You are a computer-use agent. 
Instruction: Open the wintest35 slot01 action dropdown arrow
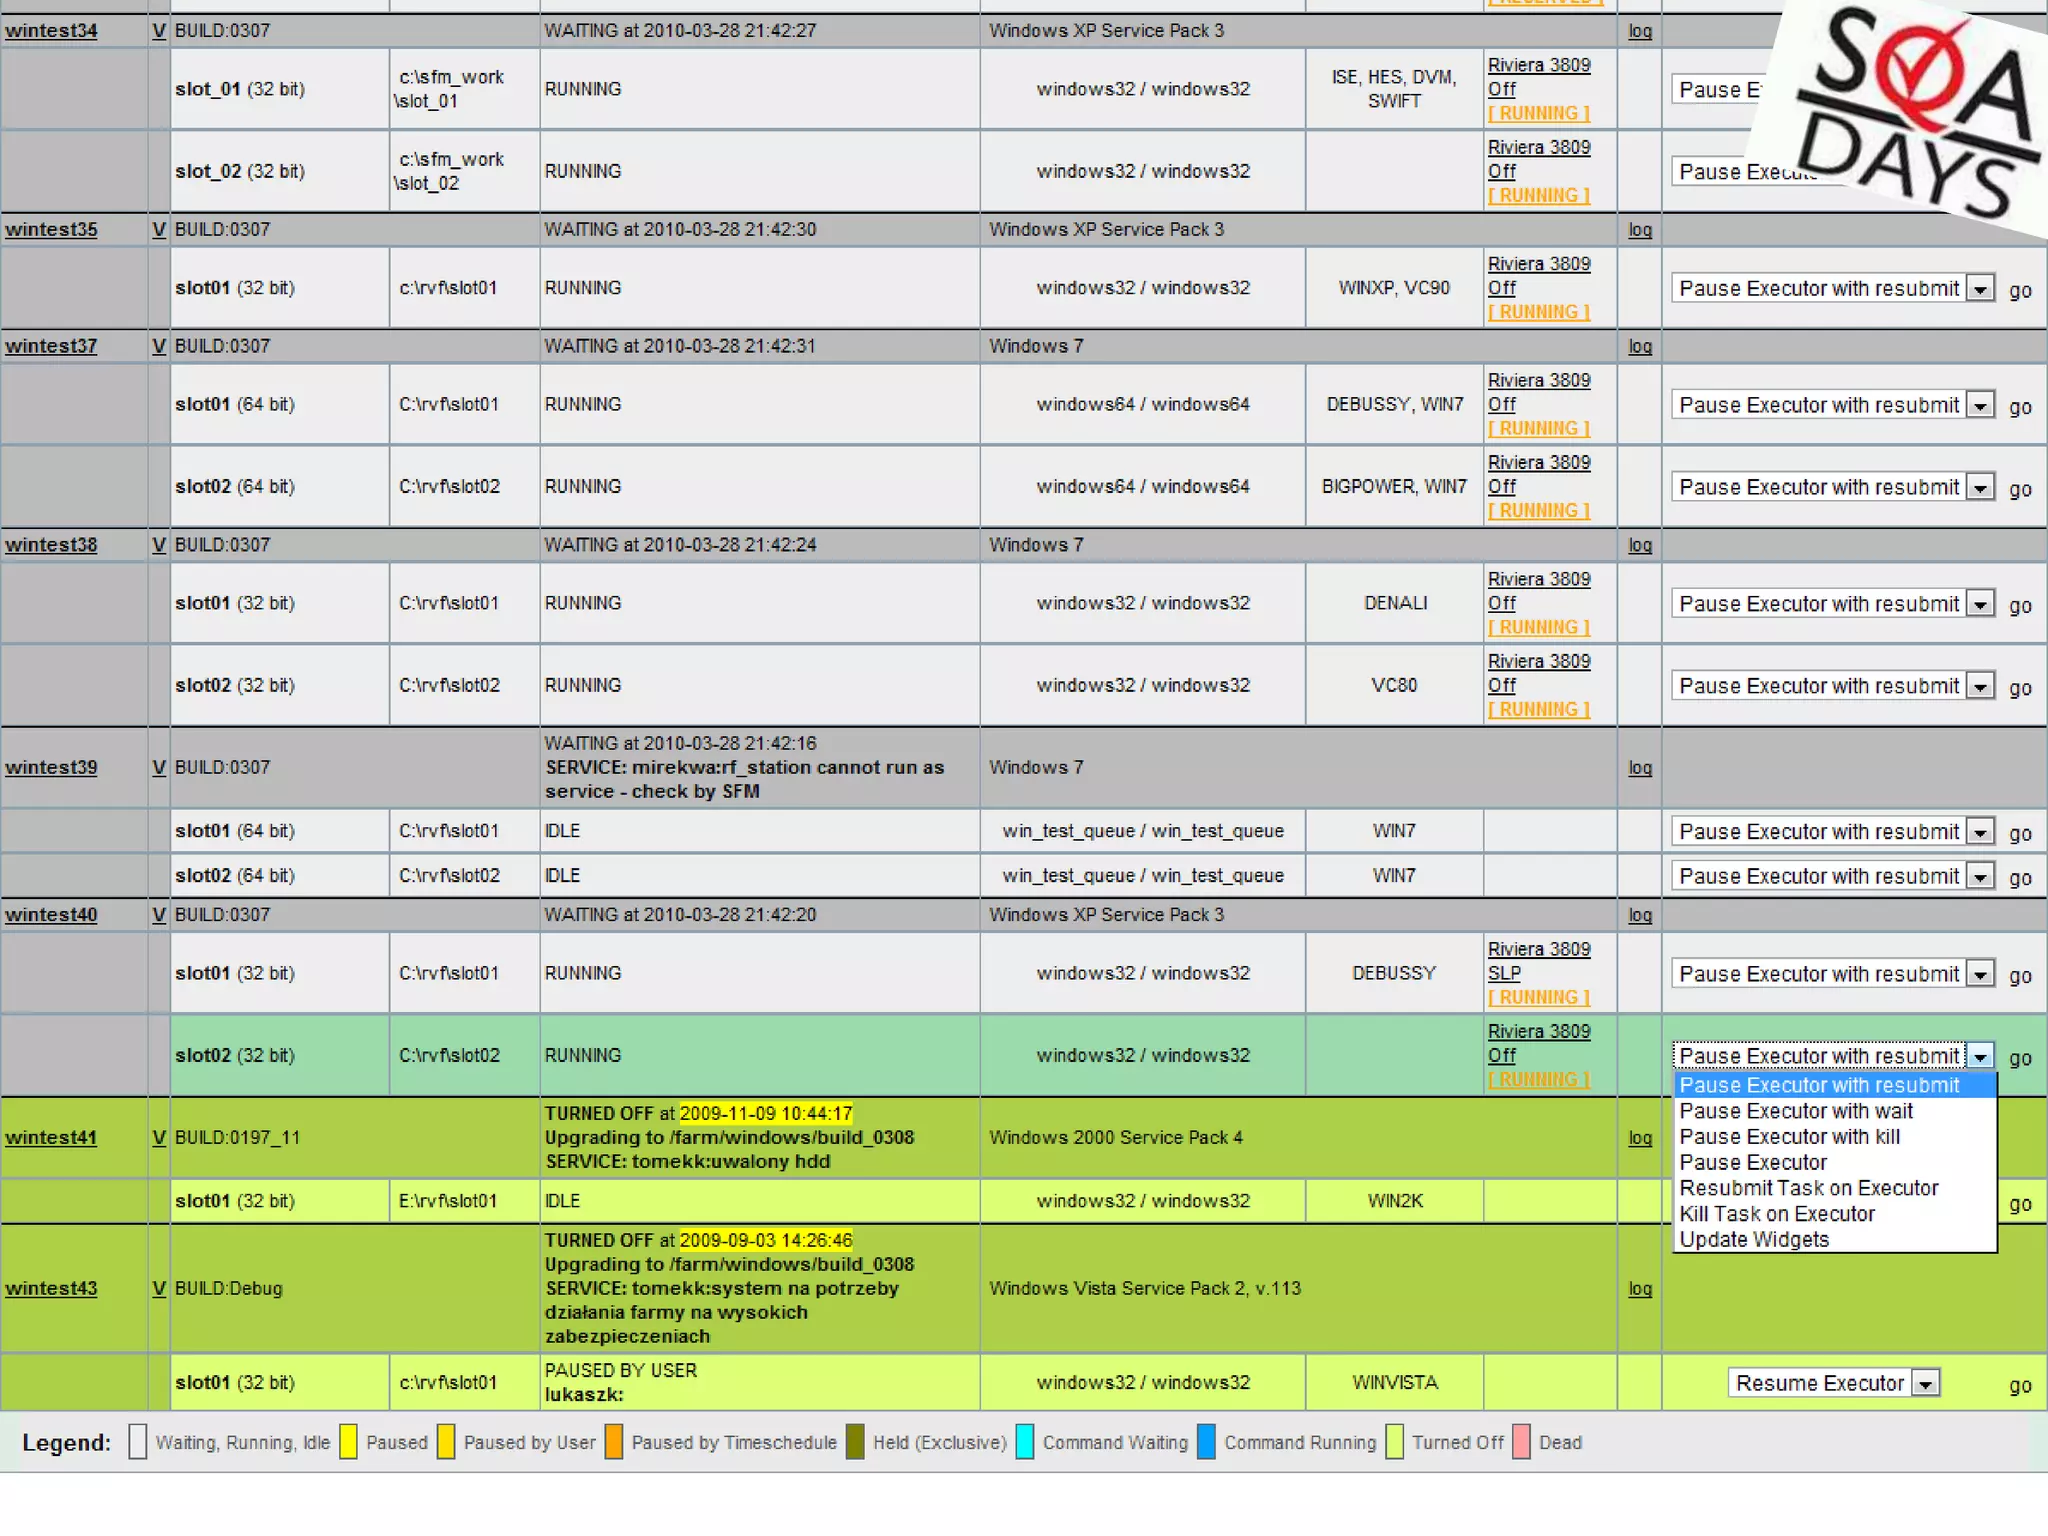click(x=1980, y=289)
